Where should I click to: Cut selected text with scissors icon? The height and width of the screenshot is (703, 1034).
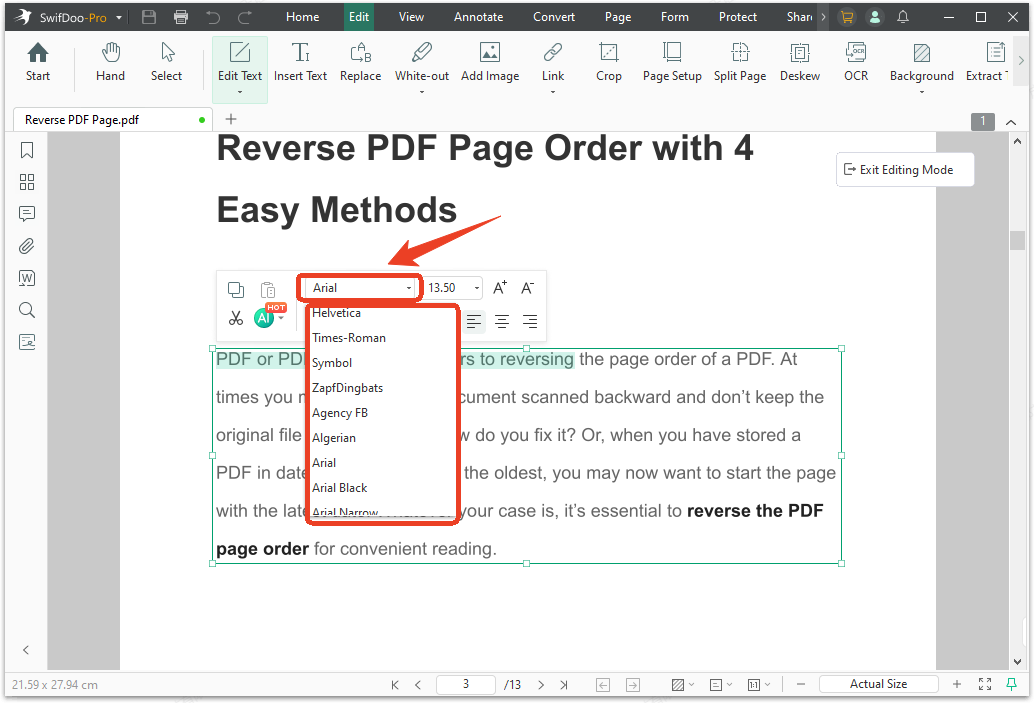coord(235,319)
